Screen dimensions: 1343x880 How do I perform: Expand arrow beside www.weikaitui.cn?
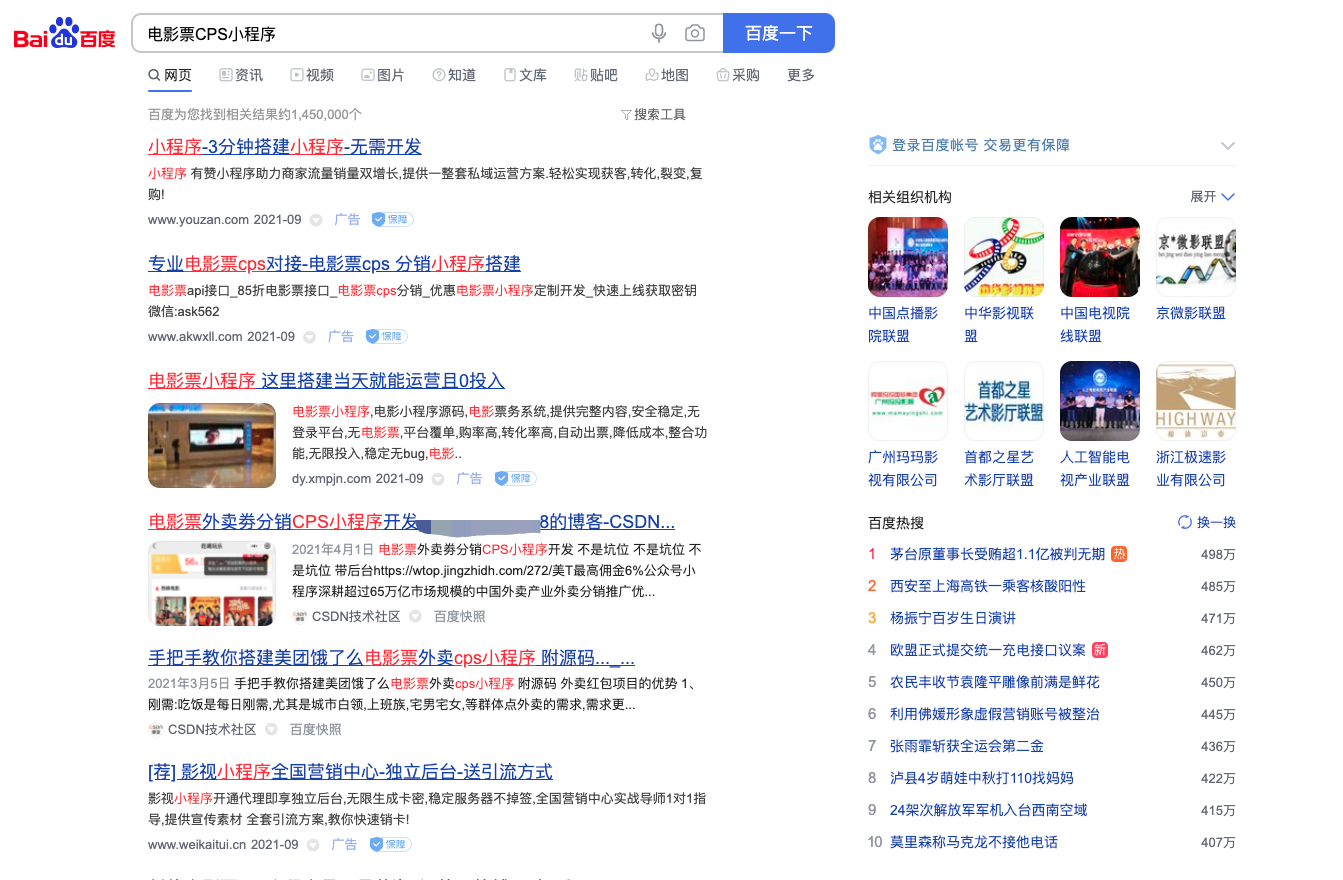click(313, 845)
